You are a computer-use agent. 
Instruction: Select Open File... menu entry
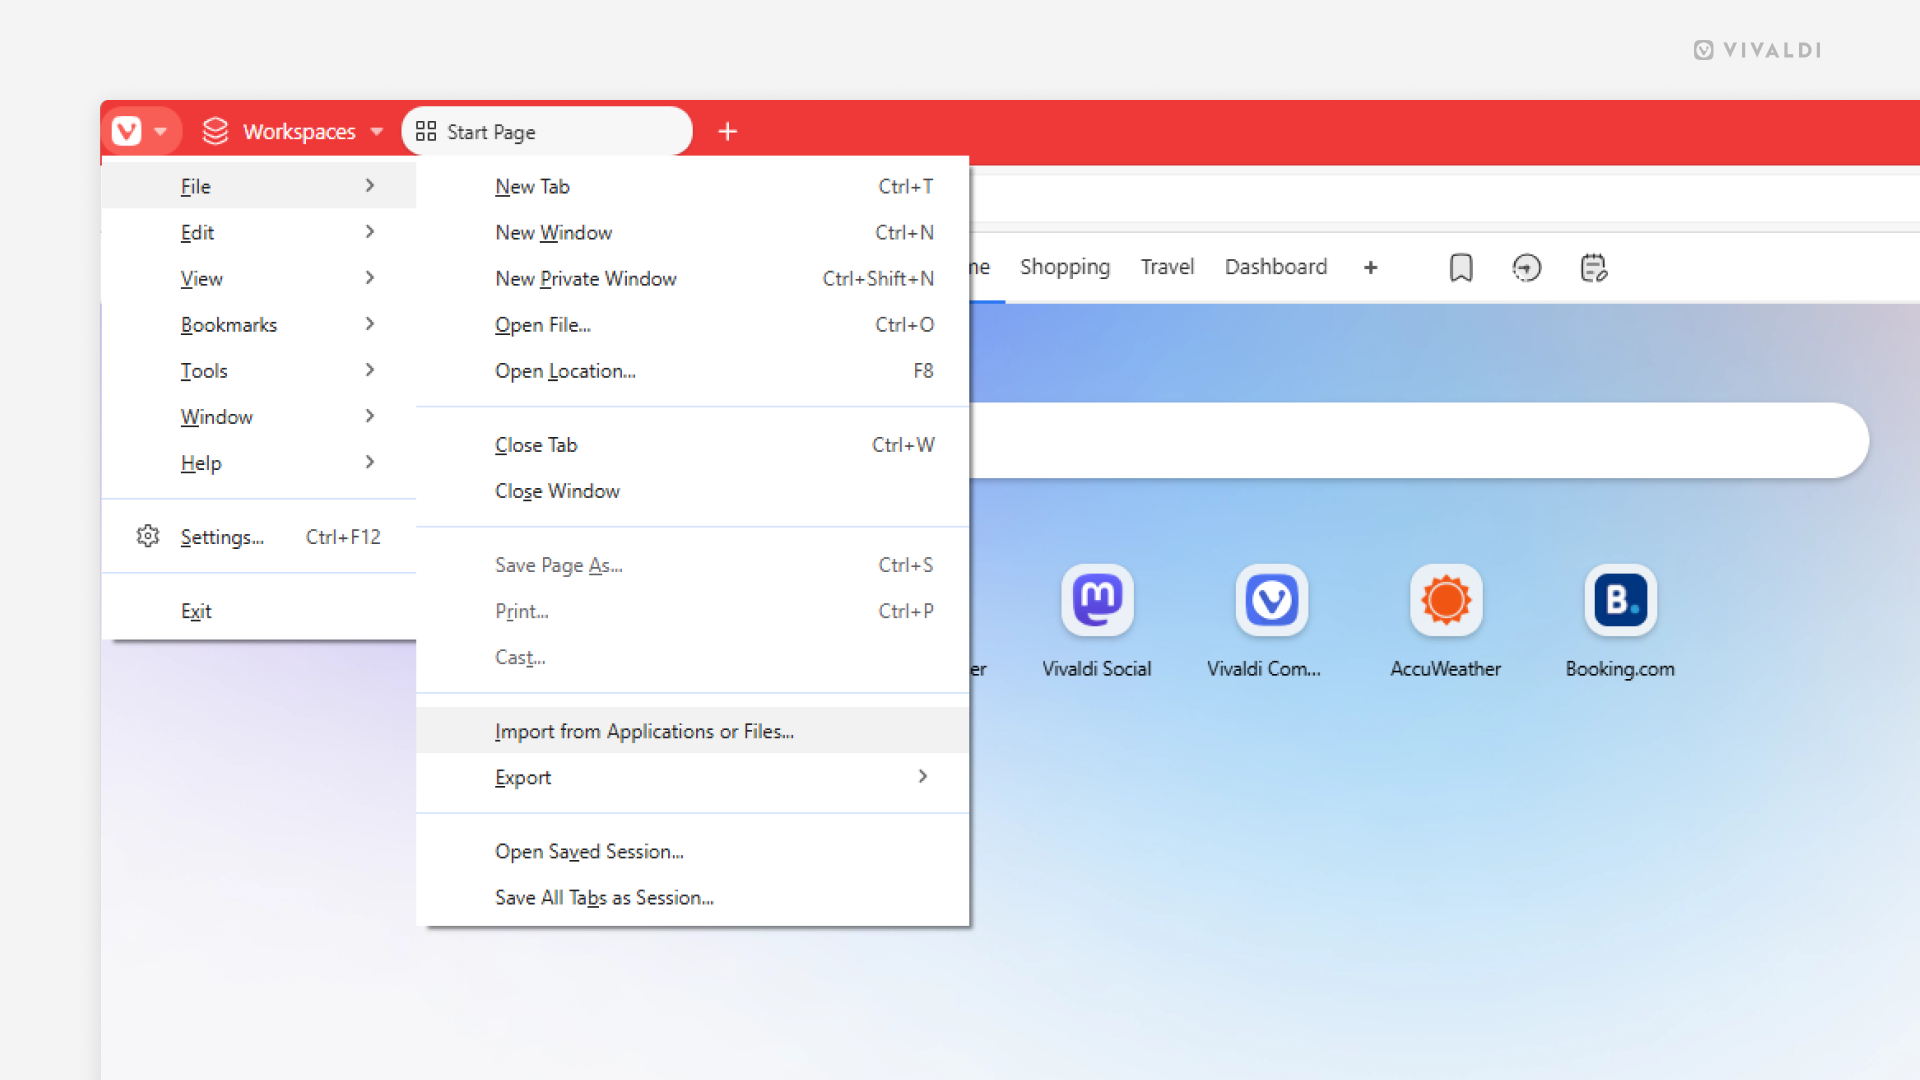(693, 324)
